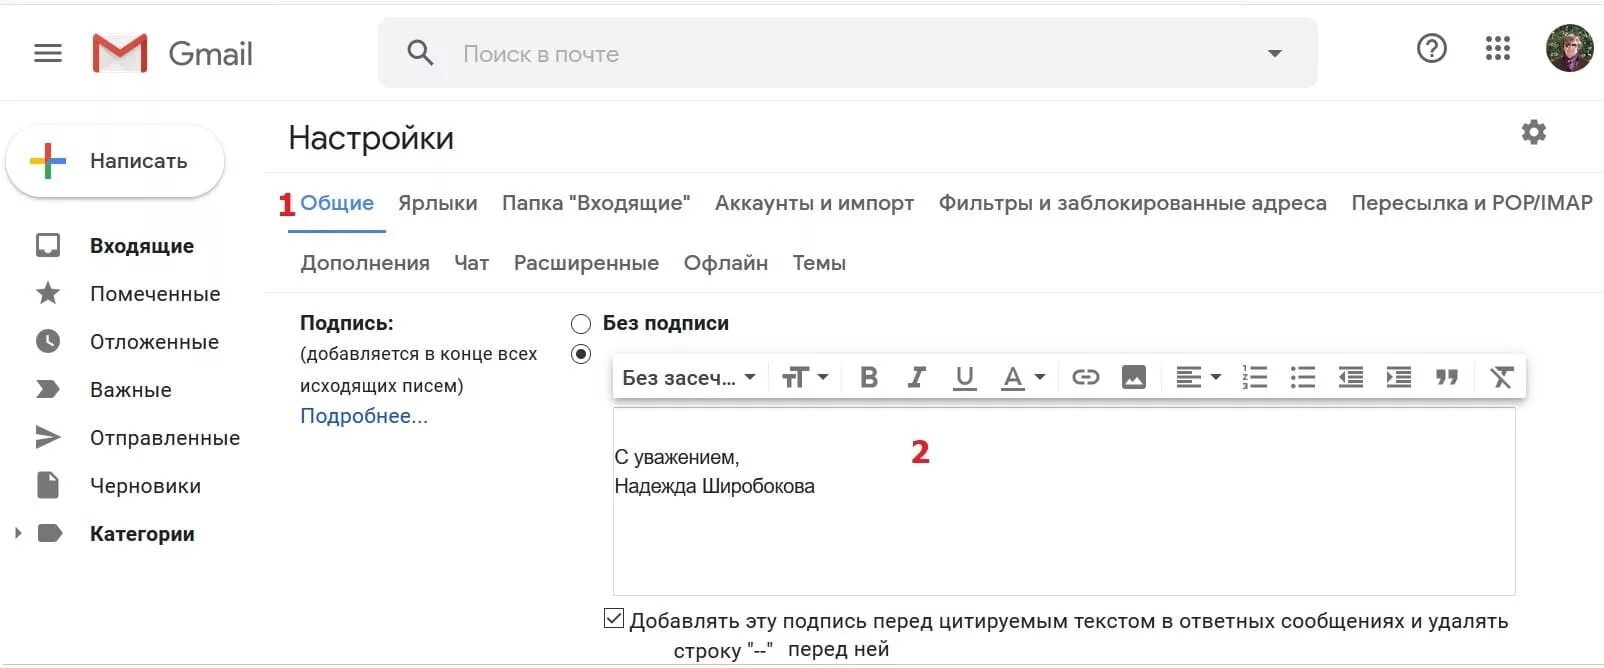1604x668 pixels.
Task: Click the Remove formatting icon
Action: tap(1501, 377)
